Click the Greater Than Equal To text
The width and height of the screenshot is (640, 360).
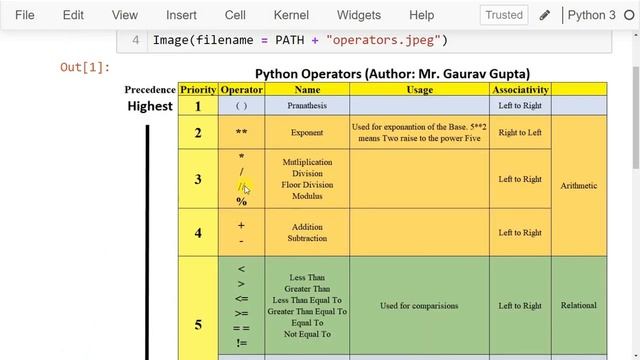[x=307, y=311]
